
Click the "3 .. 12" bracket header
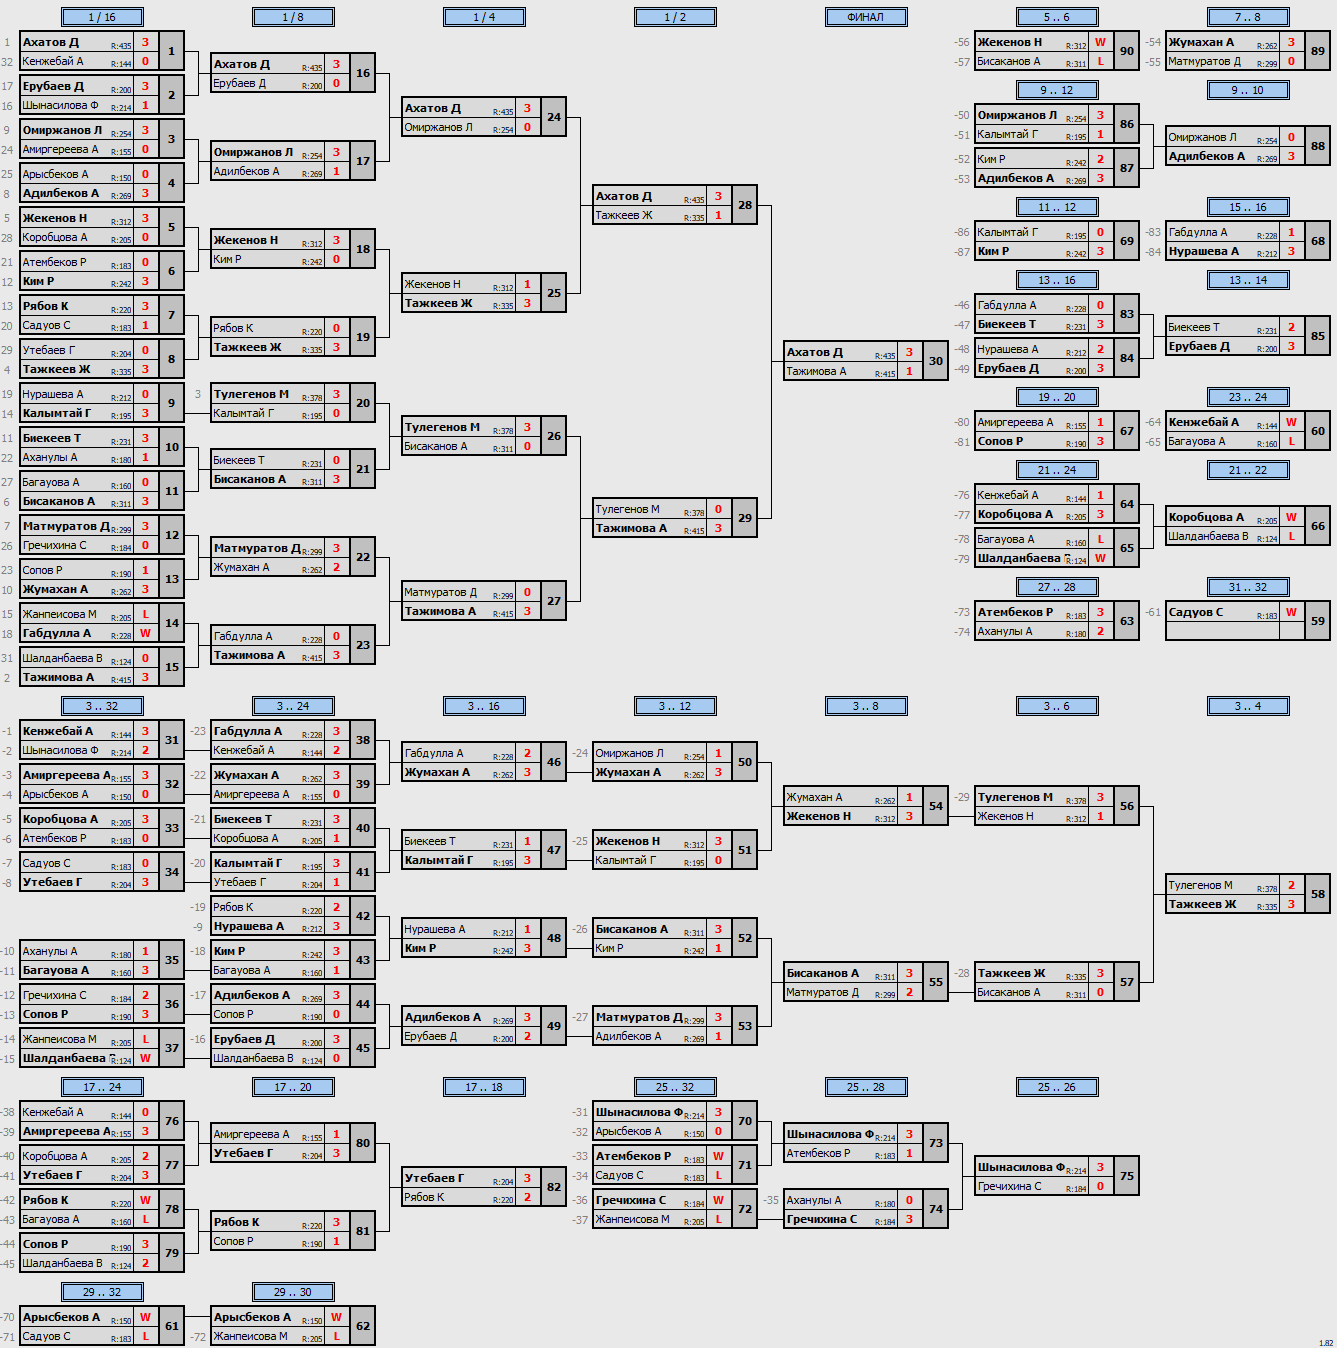(x=675, y=706)
